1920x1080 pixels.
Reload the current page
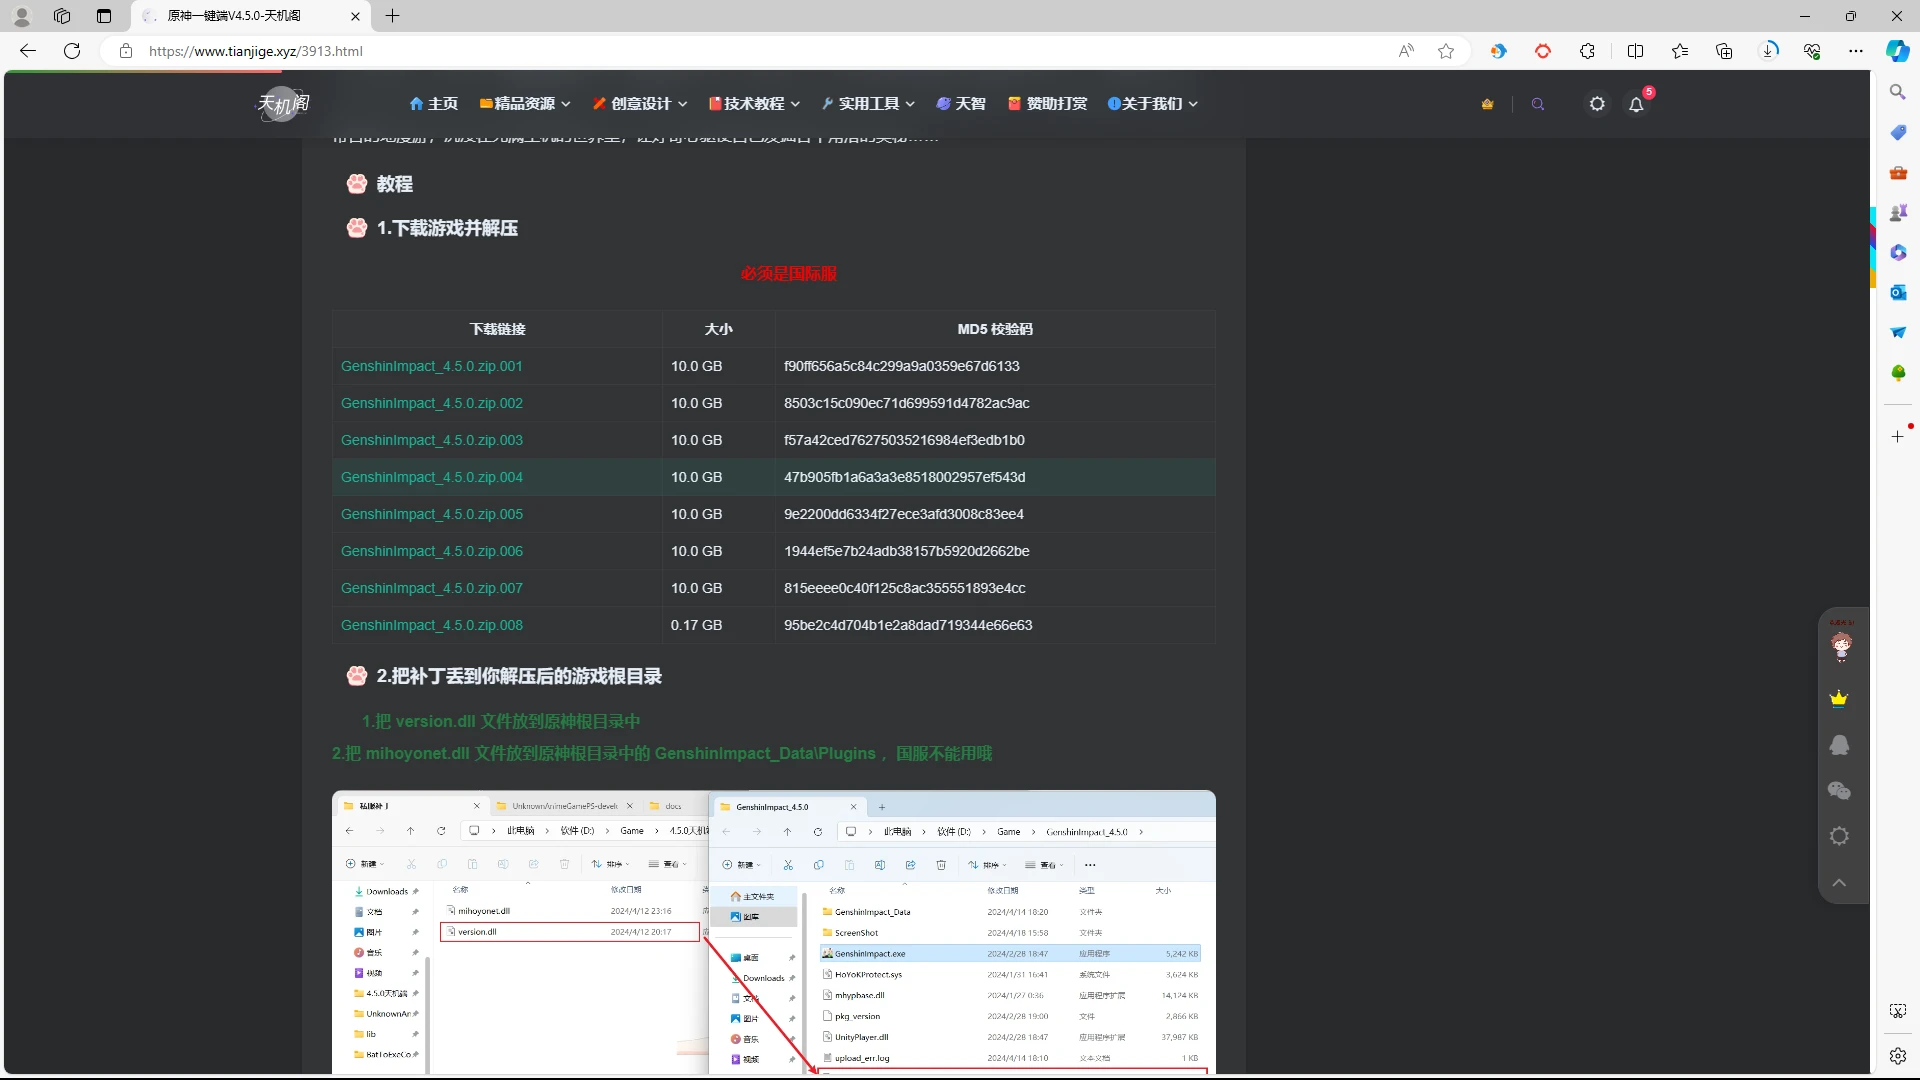(72, 51)
